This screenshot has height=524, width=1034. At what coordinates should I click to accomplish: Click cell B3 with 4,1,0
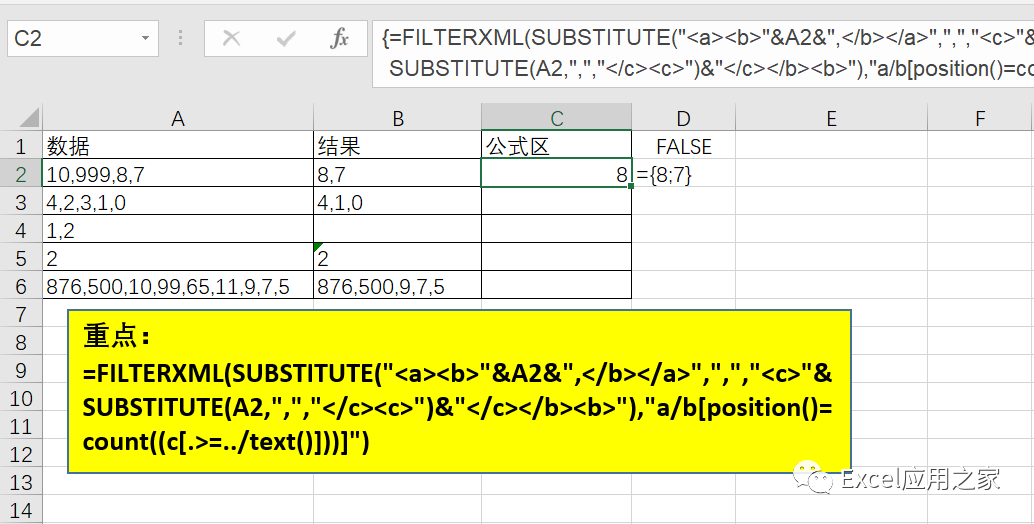[398, 202]
